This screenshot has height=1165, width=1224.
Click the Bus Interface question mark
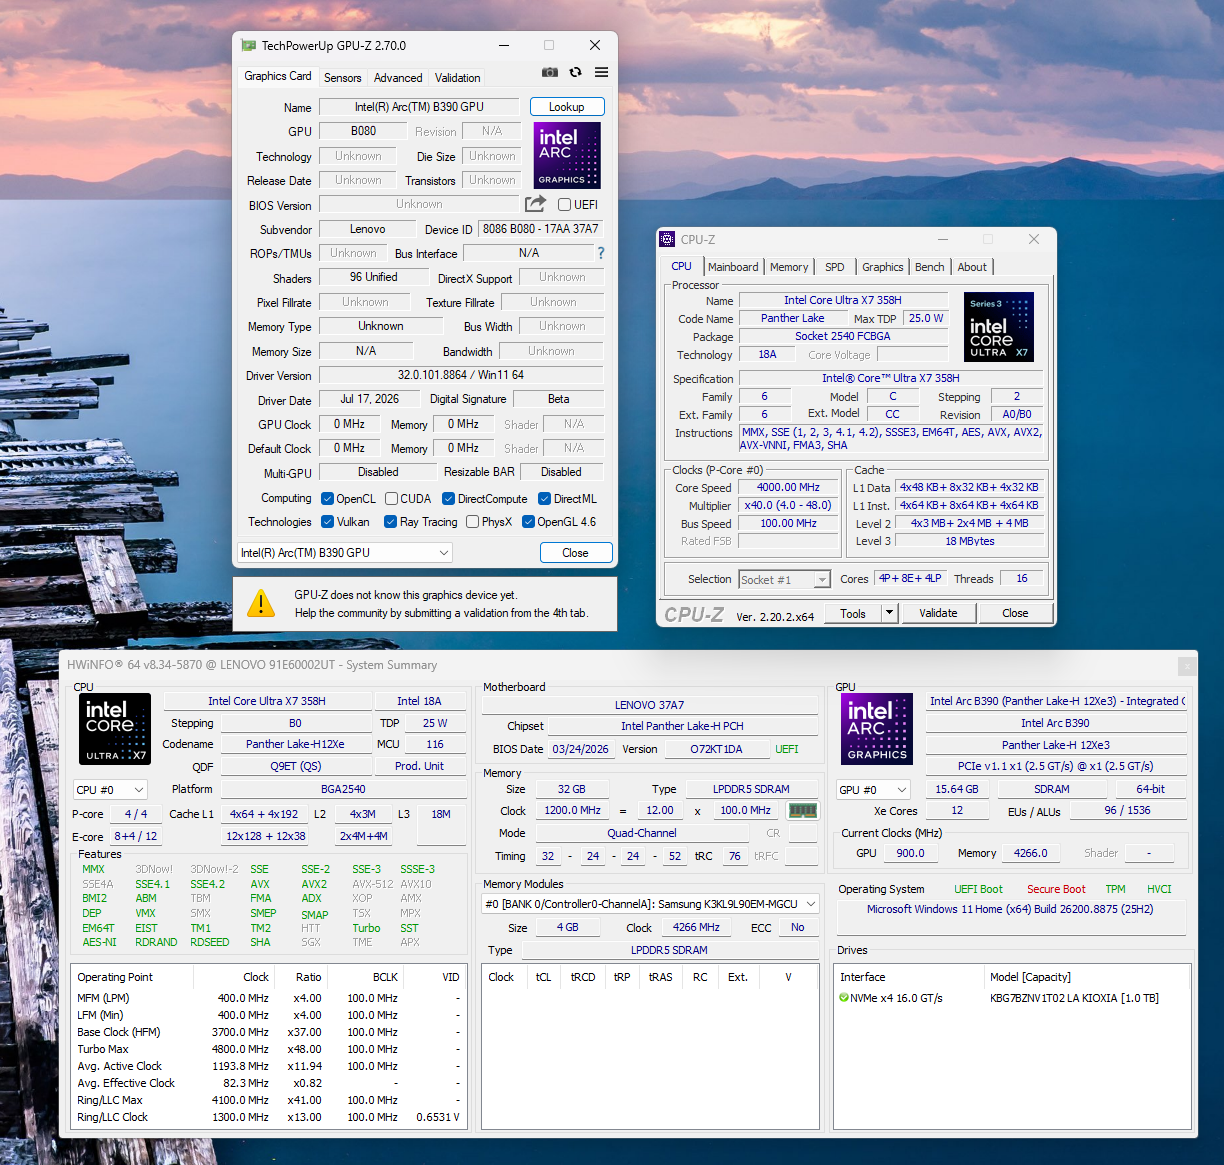[601, 253]
